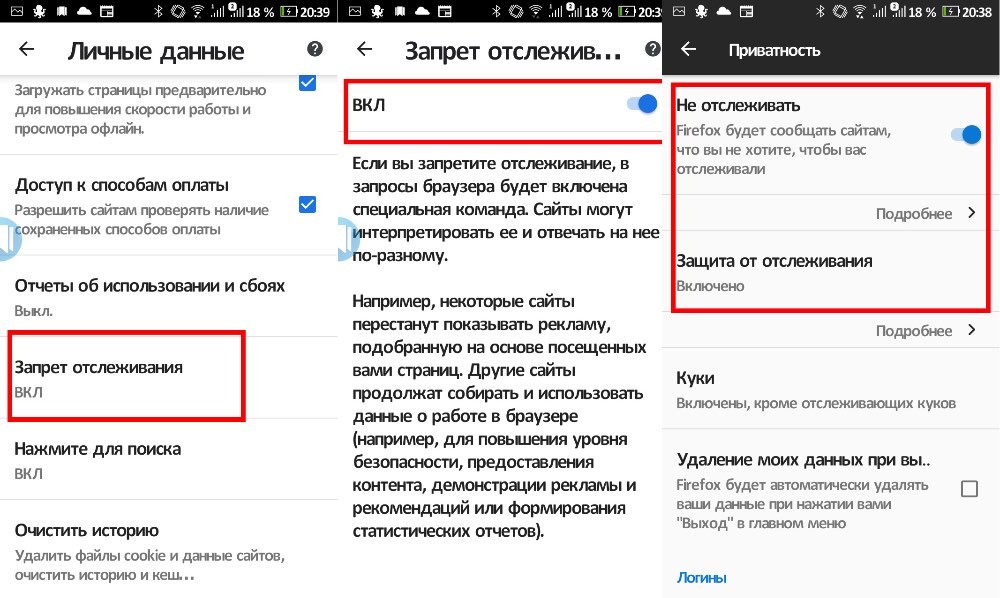The image size is (1000, 598).
Task: Open the "Защита от отслеживания" options
Action: (x=774, y=272)
